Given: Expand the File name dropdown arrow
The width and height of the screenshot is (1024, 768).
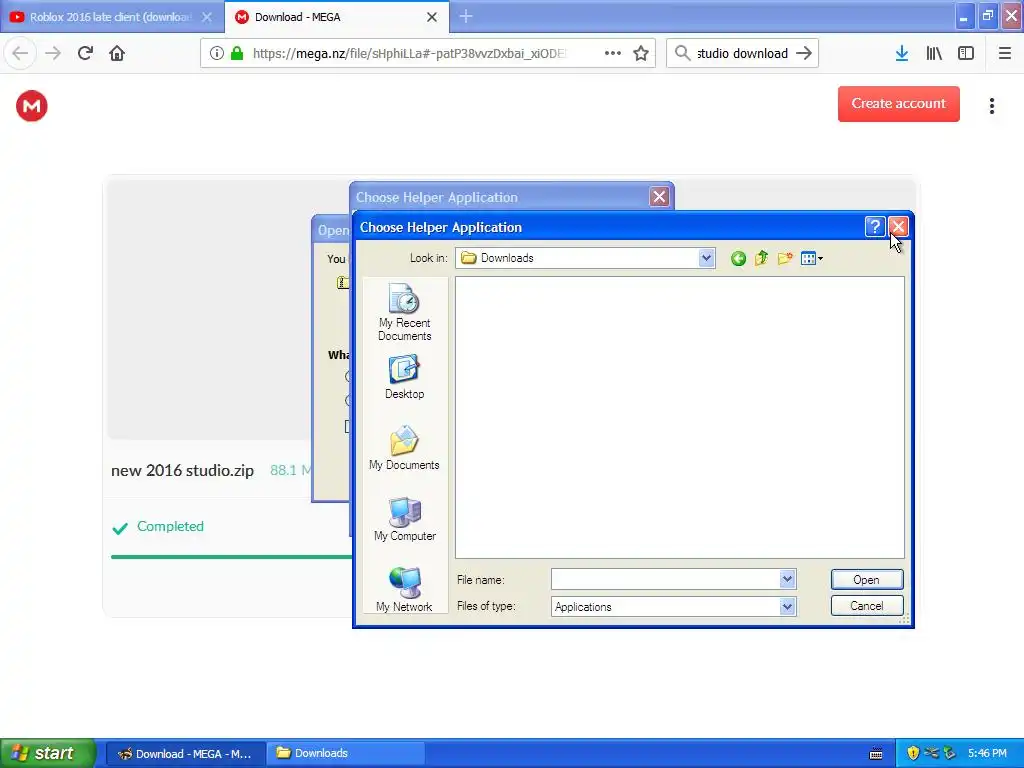Looking at the screenshot, I should (787, 579).
